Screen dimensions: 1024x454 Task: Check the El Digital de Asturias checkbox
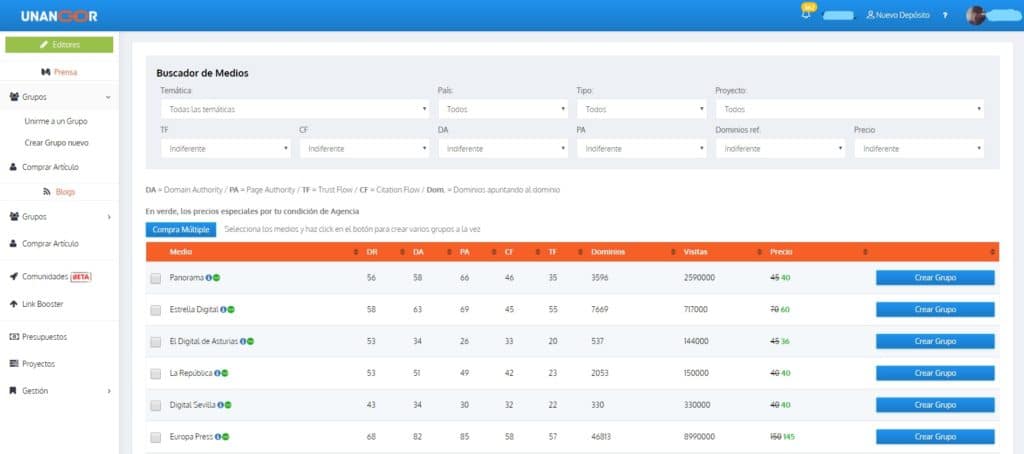click(155, 342)
